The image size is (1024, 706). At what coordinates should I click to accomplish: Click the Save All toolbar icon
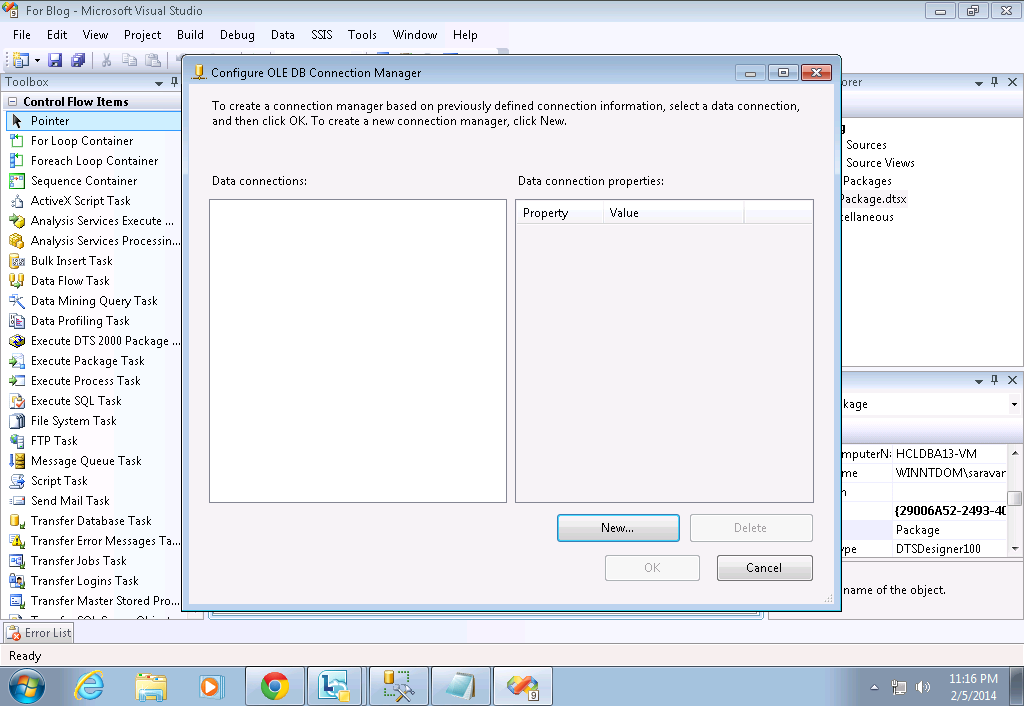tap(78, 59)
